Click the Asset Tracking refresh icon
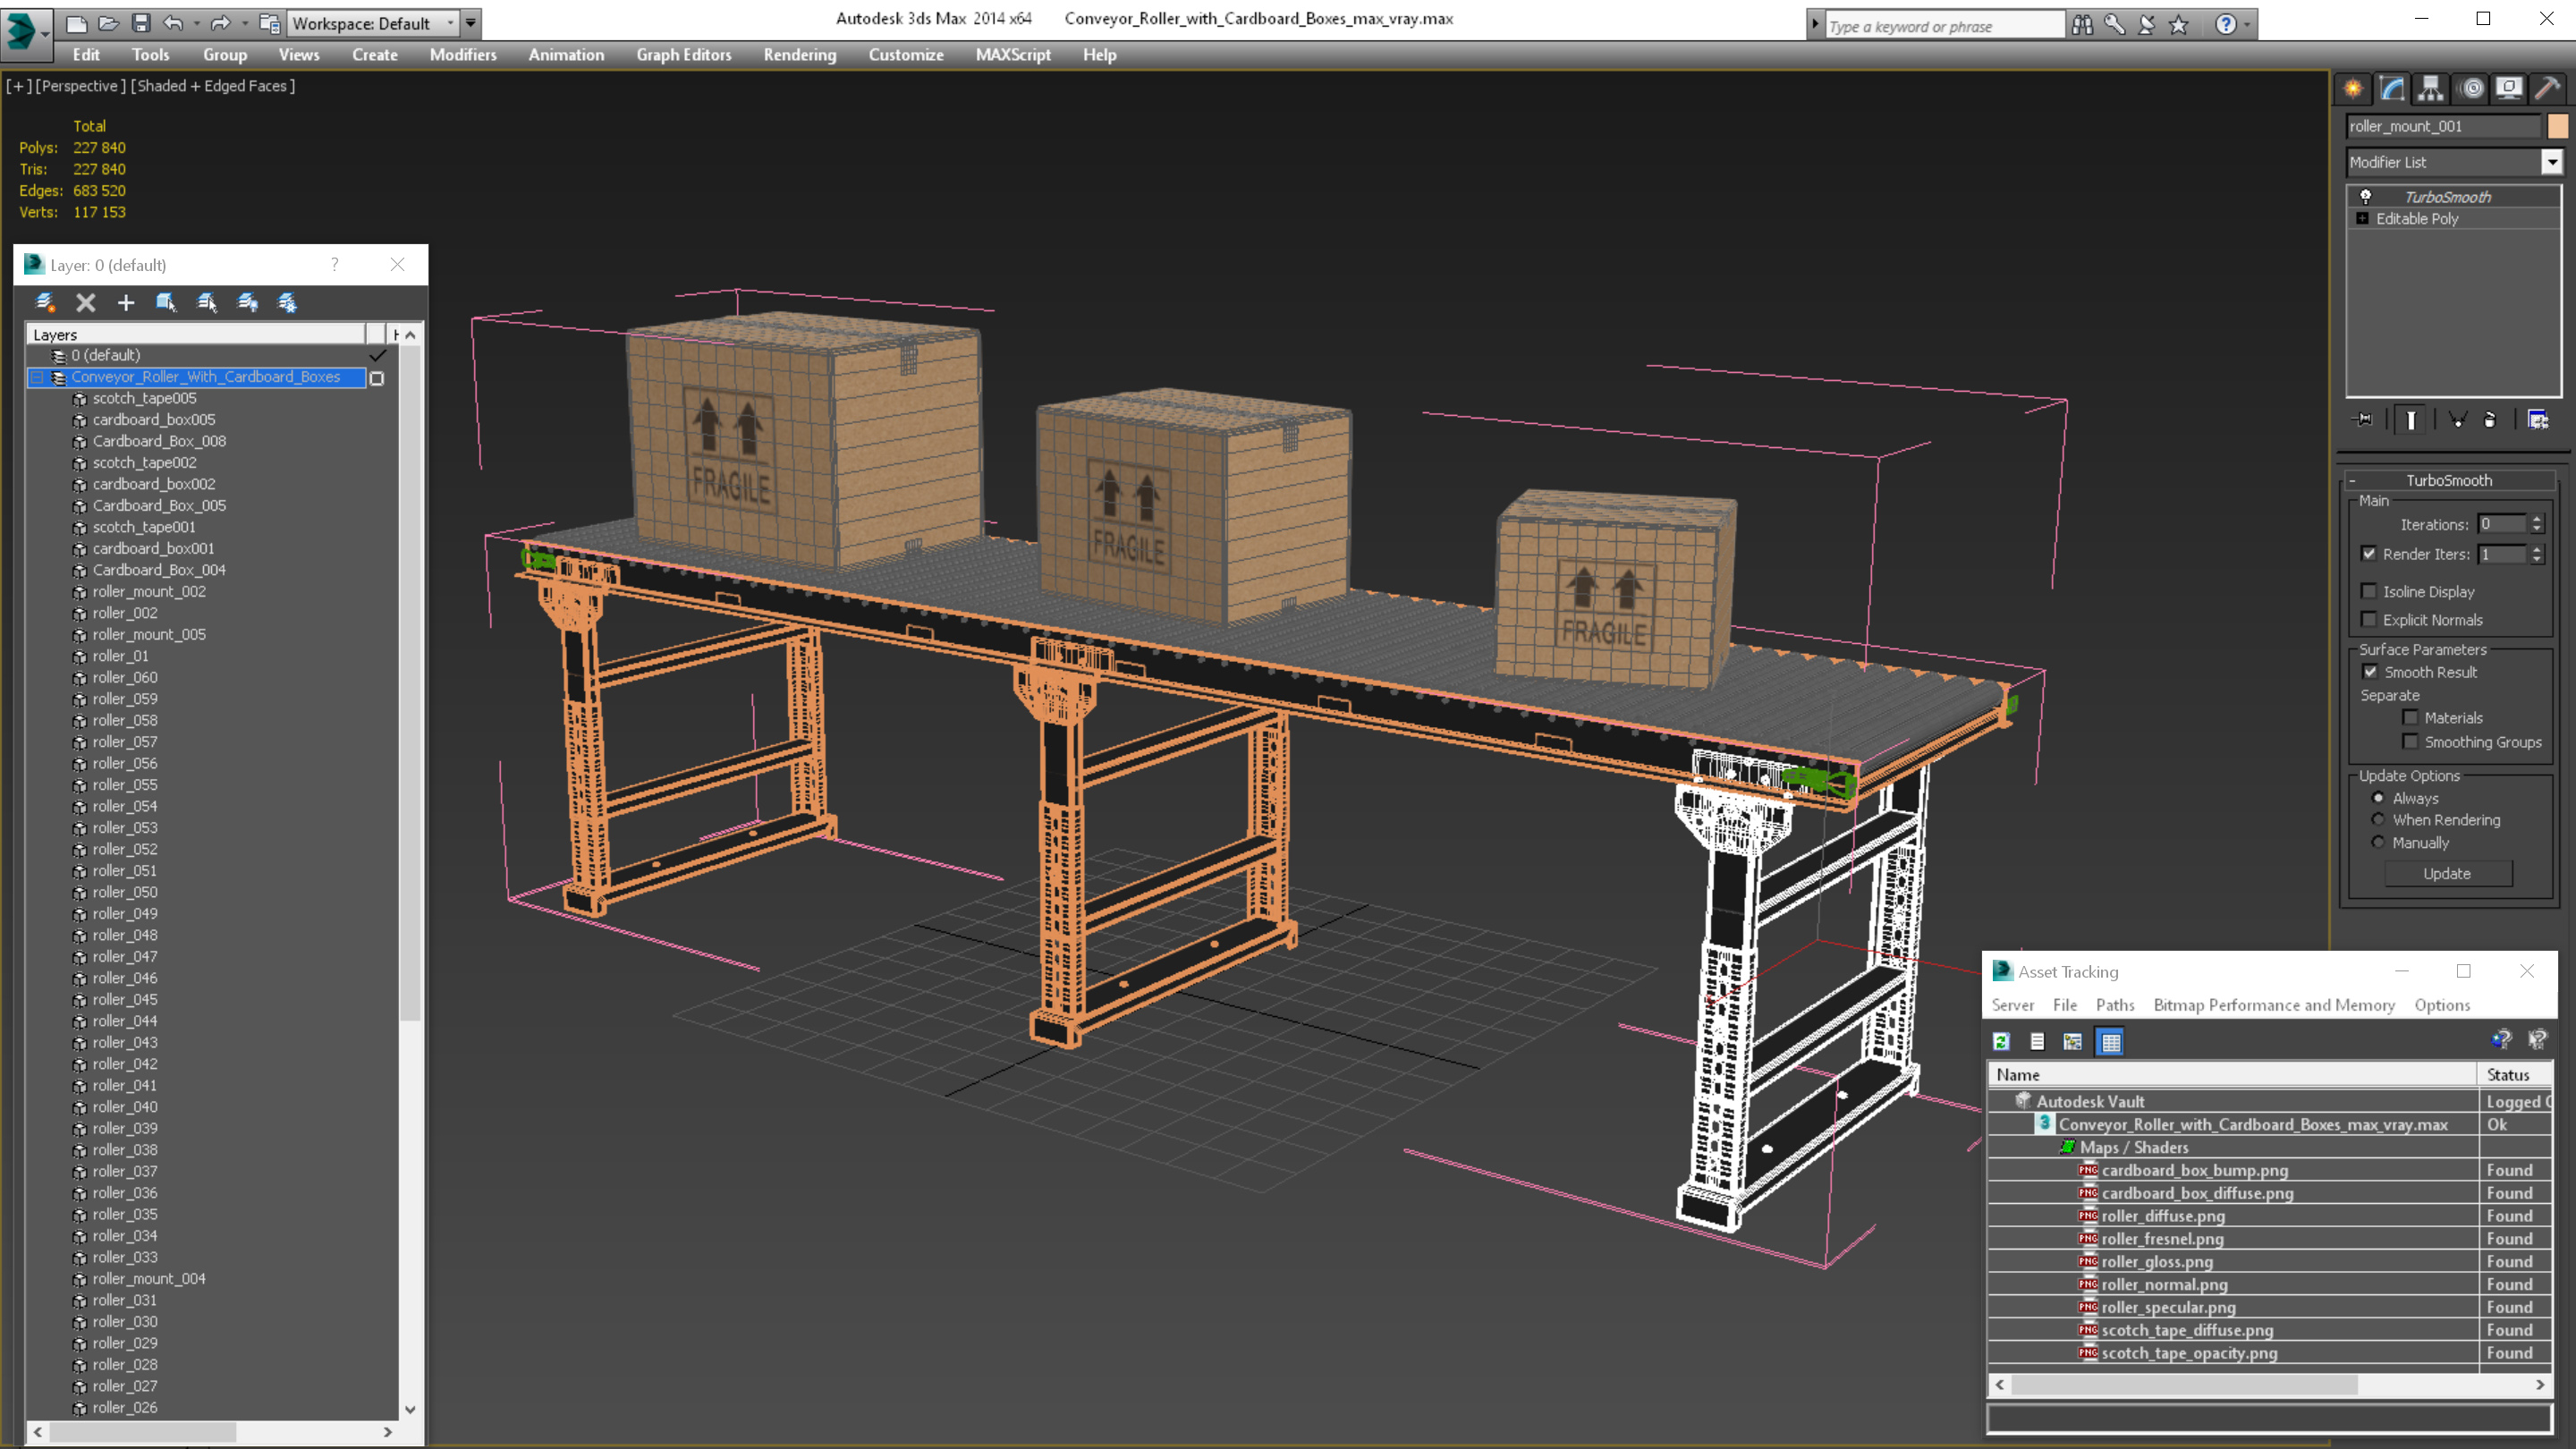Viewport: 2576px width, 1449px height. (x=2001, y=1041)
